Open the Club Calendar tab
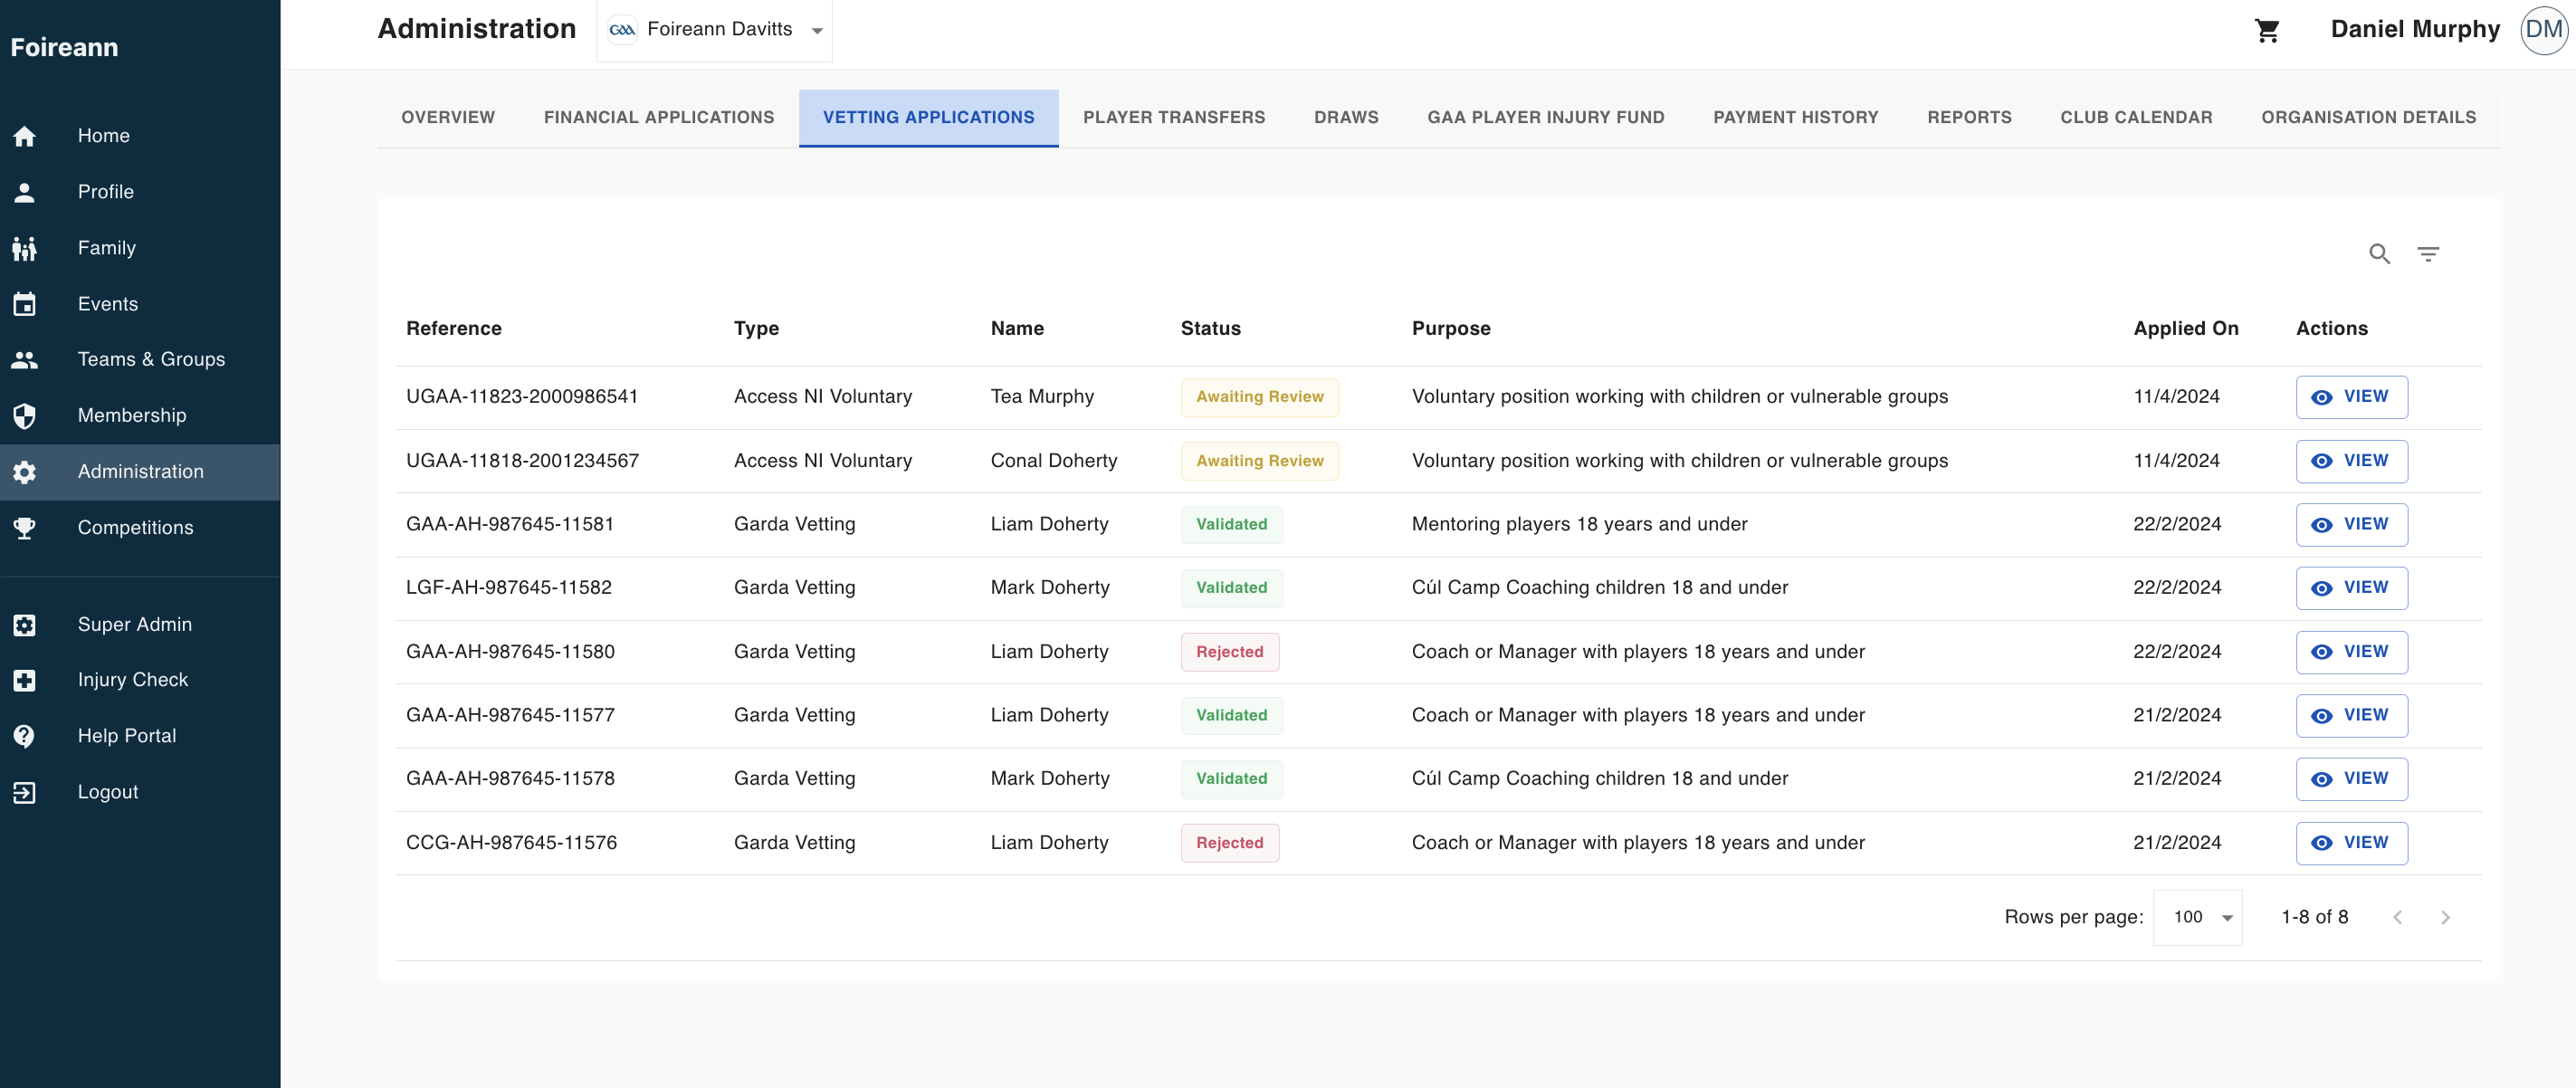The image size is (2576, 1088). [2136, 118]
